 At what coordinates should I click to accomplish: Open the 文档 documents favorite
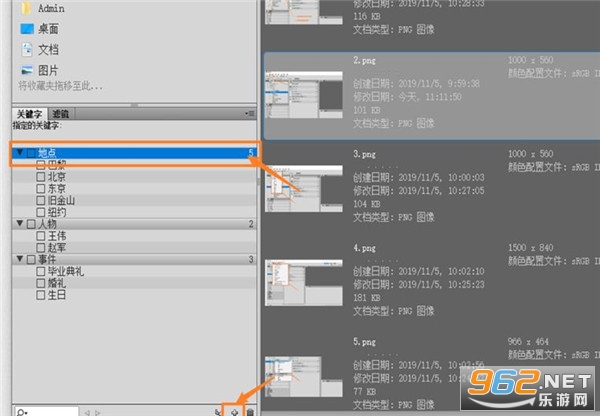[x=39, y=49]
